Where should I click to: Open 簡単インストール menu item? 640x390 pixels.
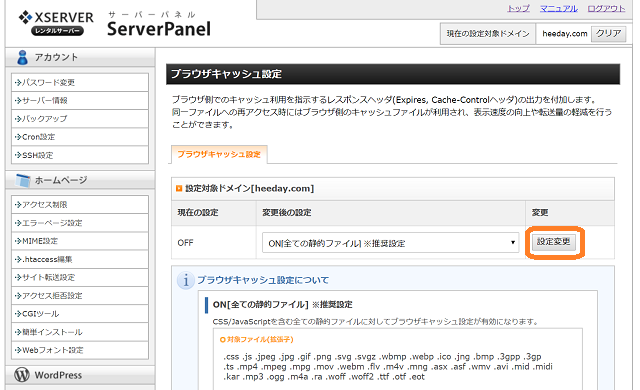click(80, 332)
